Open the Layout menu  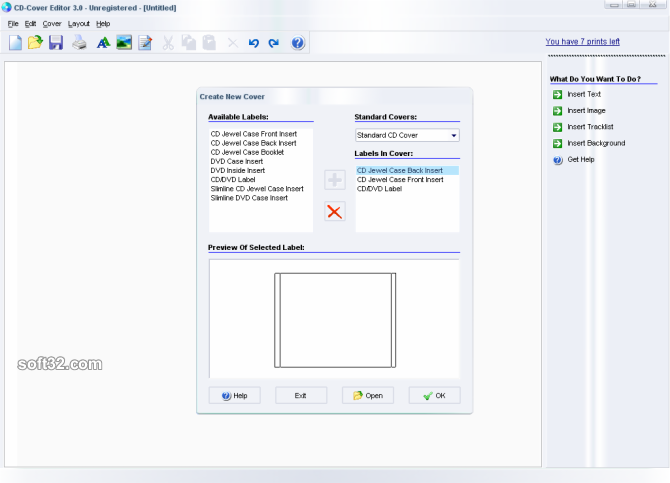pos(79,24)
